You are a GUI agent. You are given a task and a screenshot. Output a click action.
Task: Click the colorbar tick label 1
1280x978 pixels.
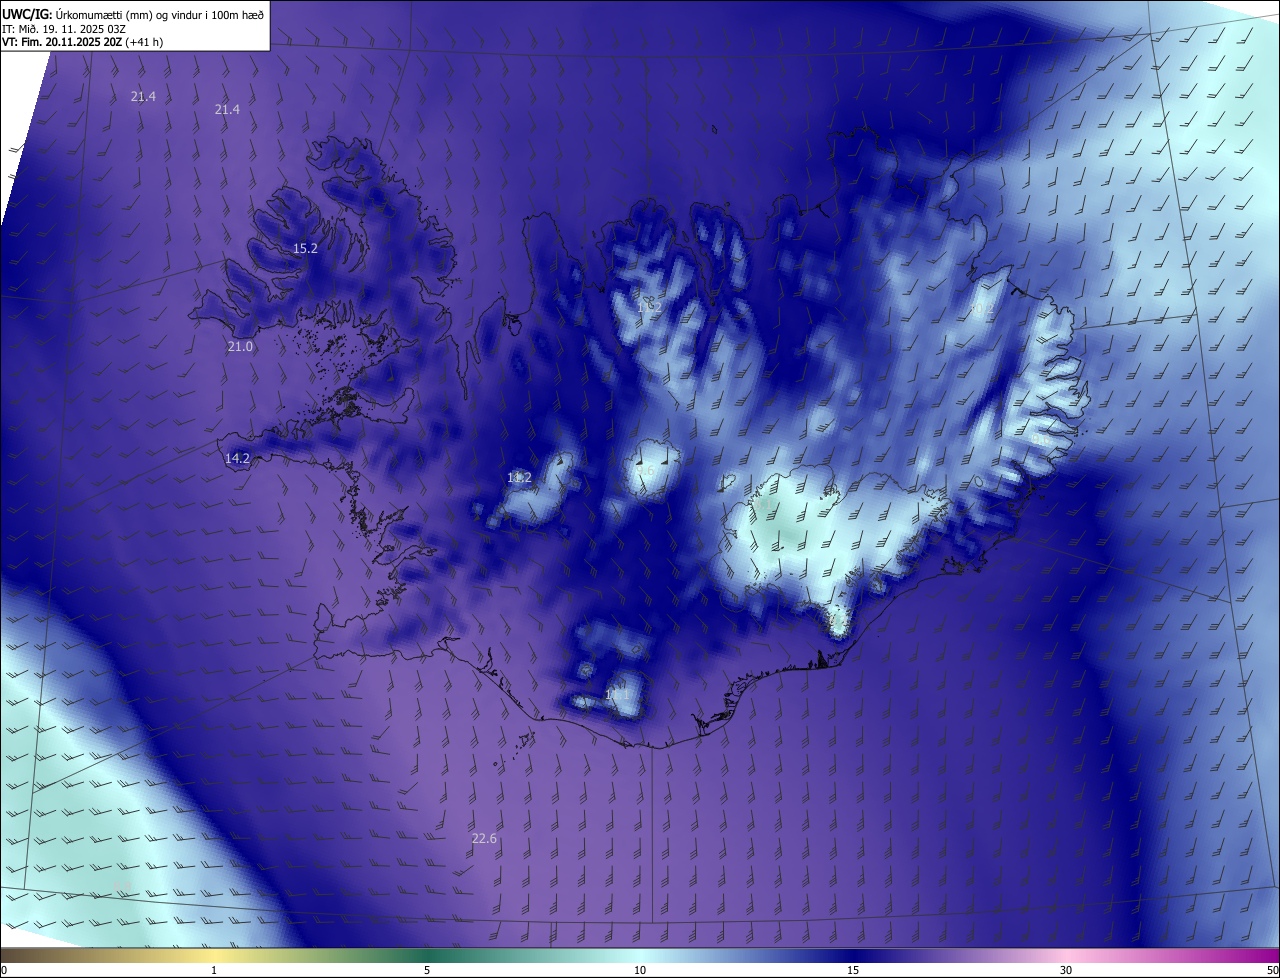click(214, 970)
